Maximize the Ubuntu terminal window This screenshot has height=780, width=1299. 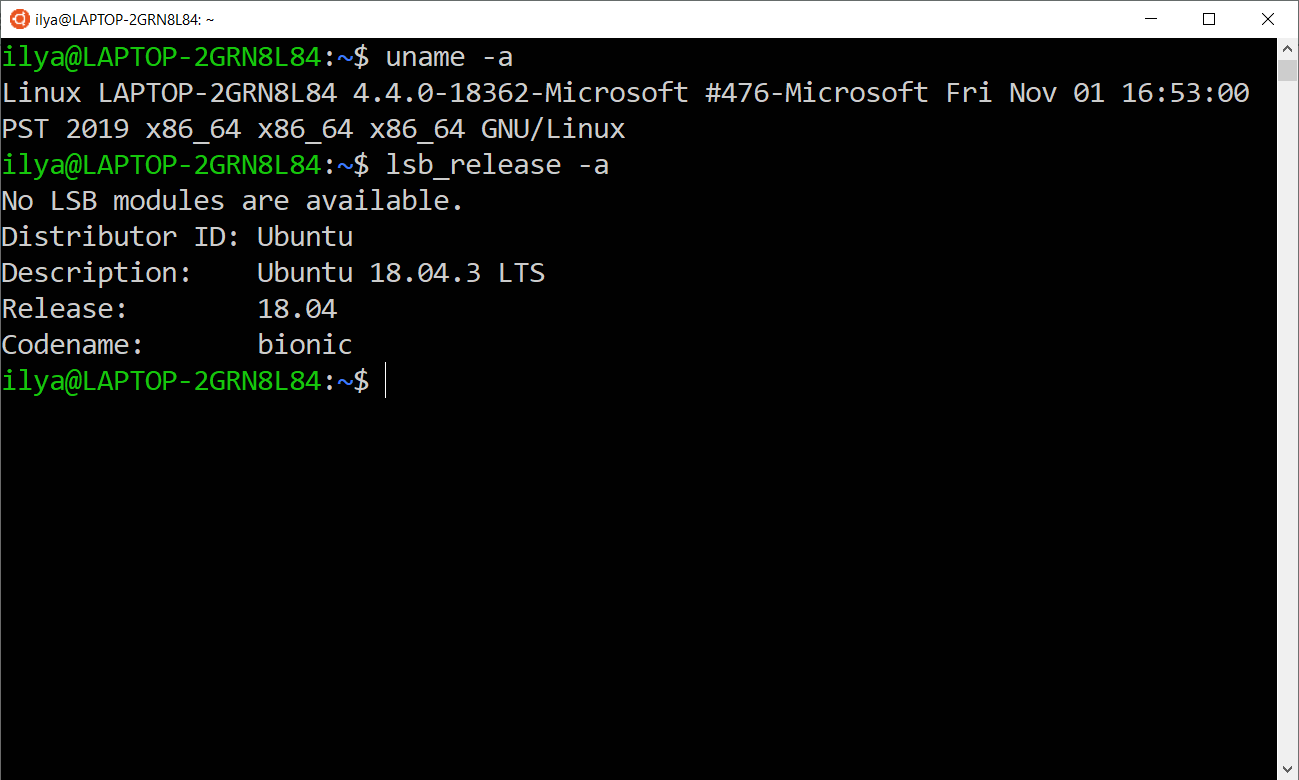coord(1209,19)
